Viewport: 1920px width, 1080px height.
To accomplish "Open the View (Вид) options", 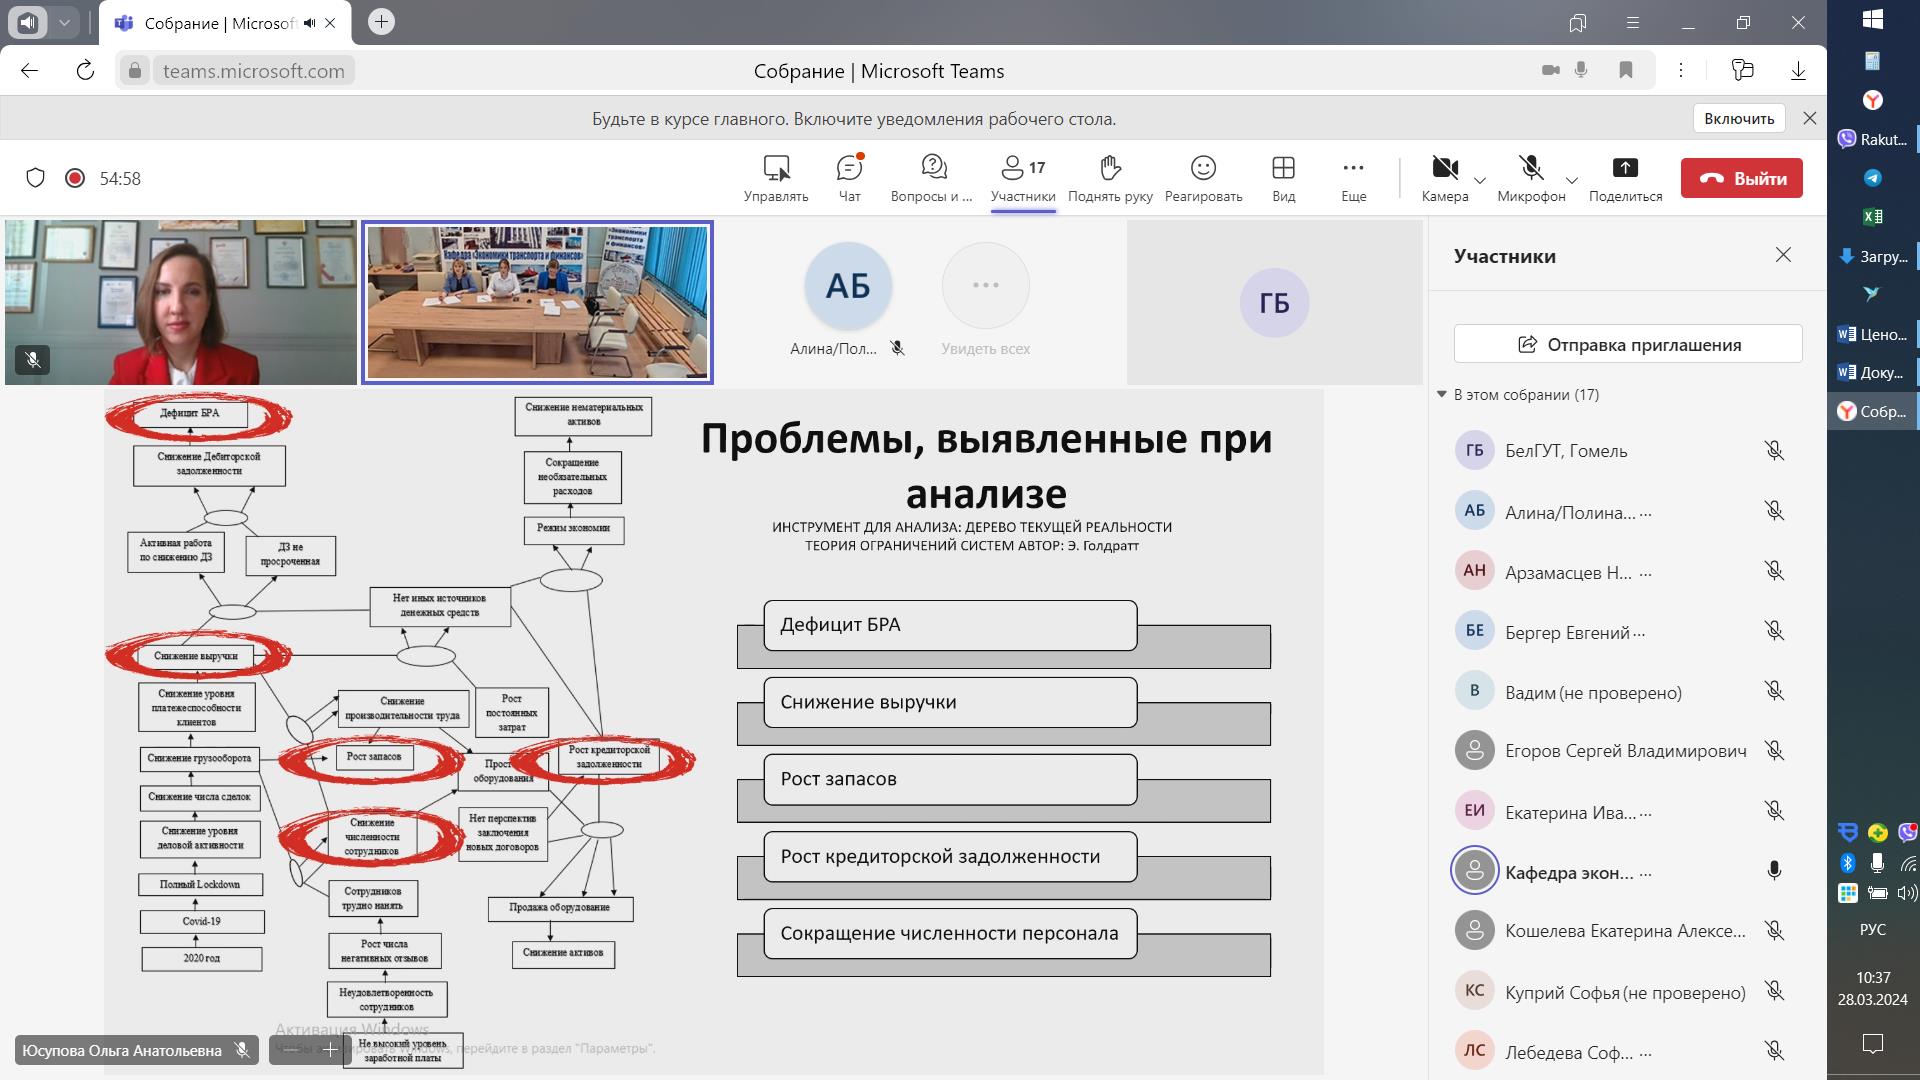I will pos(1284,178).
